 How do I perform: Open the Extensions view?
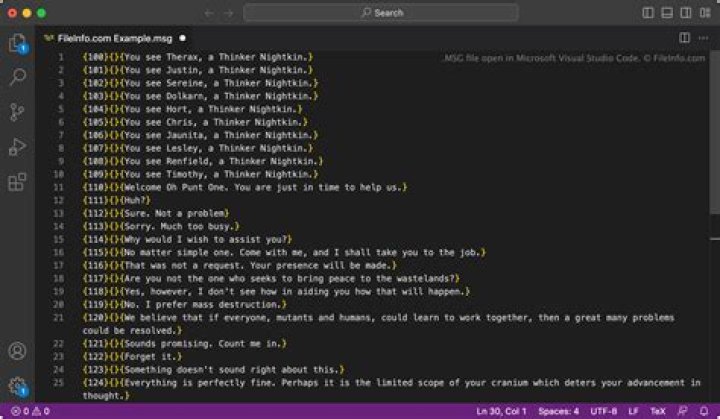pyautogui.click(x=17, y=182)
